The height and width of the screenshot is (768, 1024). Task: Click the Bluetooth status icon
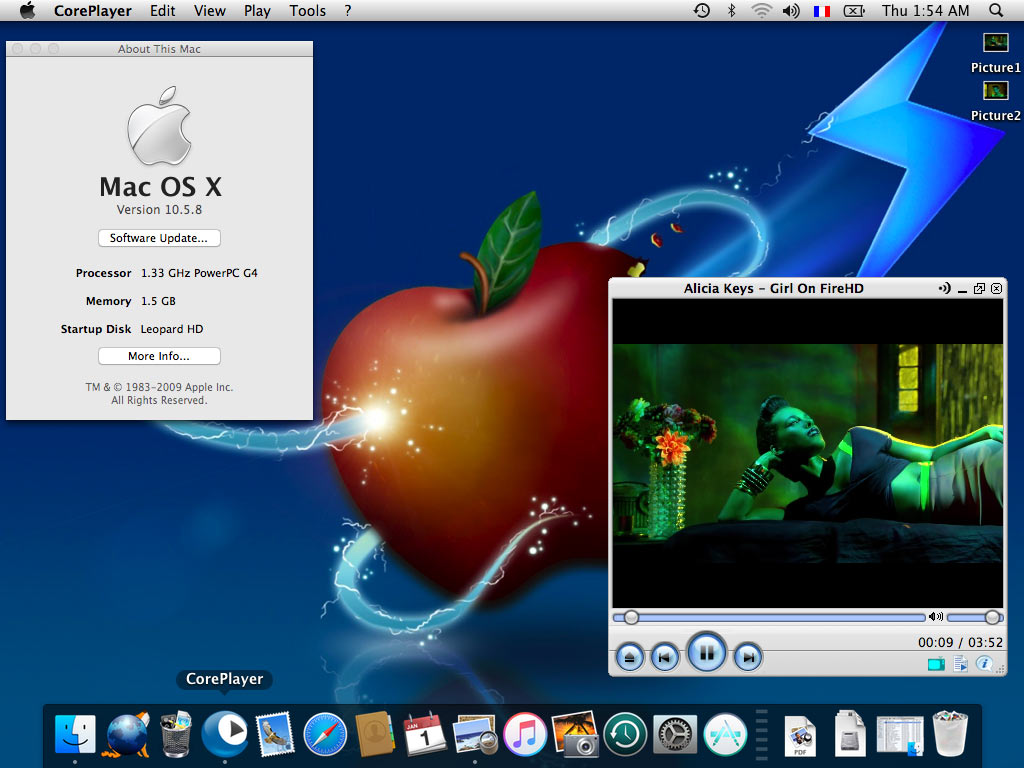pyautogui.click(x=731, y=10)
